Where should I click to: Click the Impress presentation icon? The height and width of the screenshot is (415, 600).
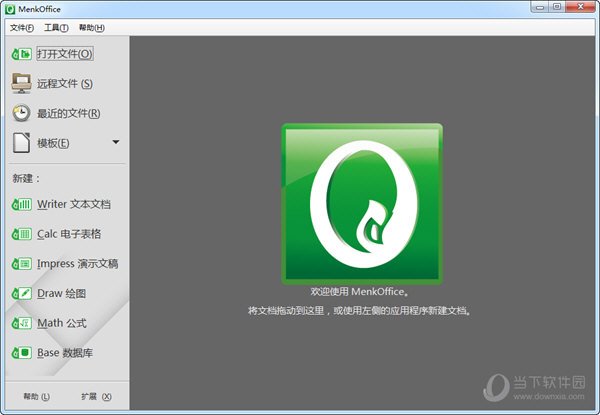click(21, 264)
